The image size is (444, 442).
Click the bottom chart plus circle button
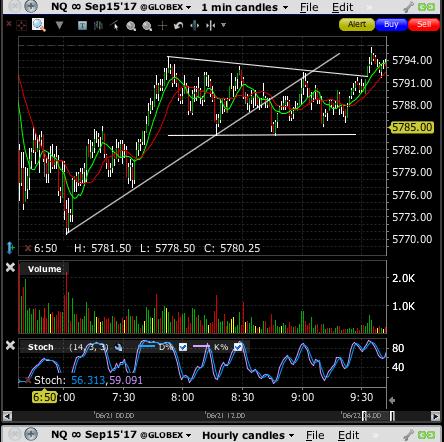coord(31,434)
